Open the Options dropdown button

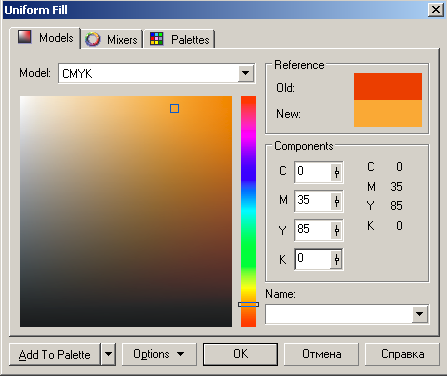(x=159, y=354)
